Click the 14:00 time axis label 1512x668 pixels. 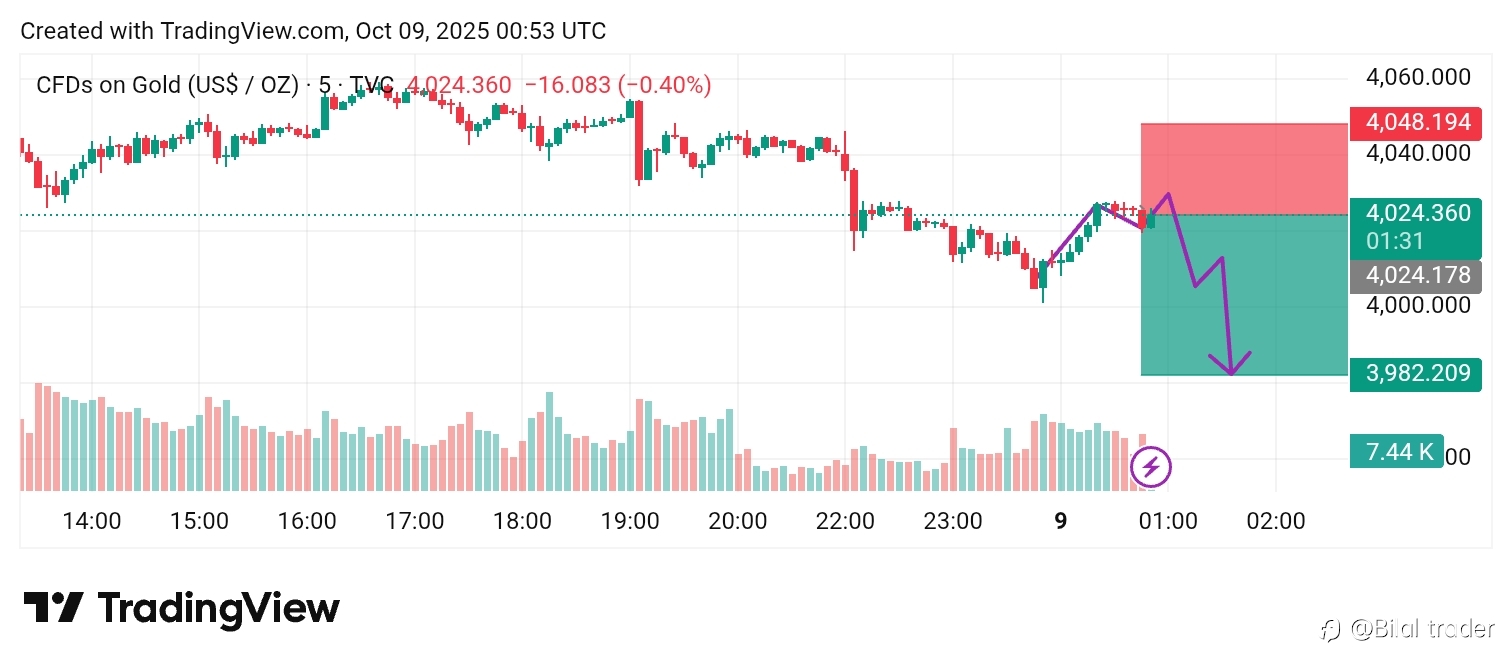pos(92,521)
